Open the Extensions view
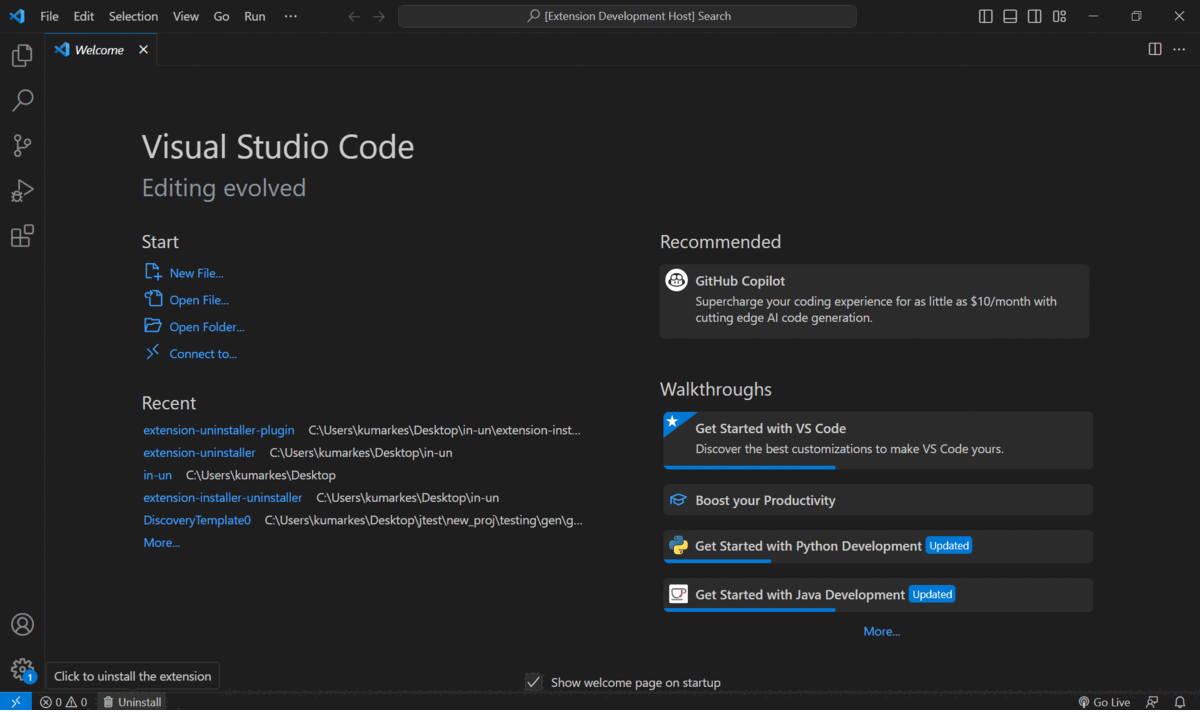 pos(22,236)
